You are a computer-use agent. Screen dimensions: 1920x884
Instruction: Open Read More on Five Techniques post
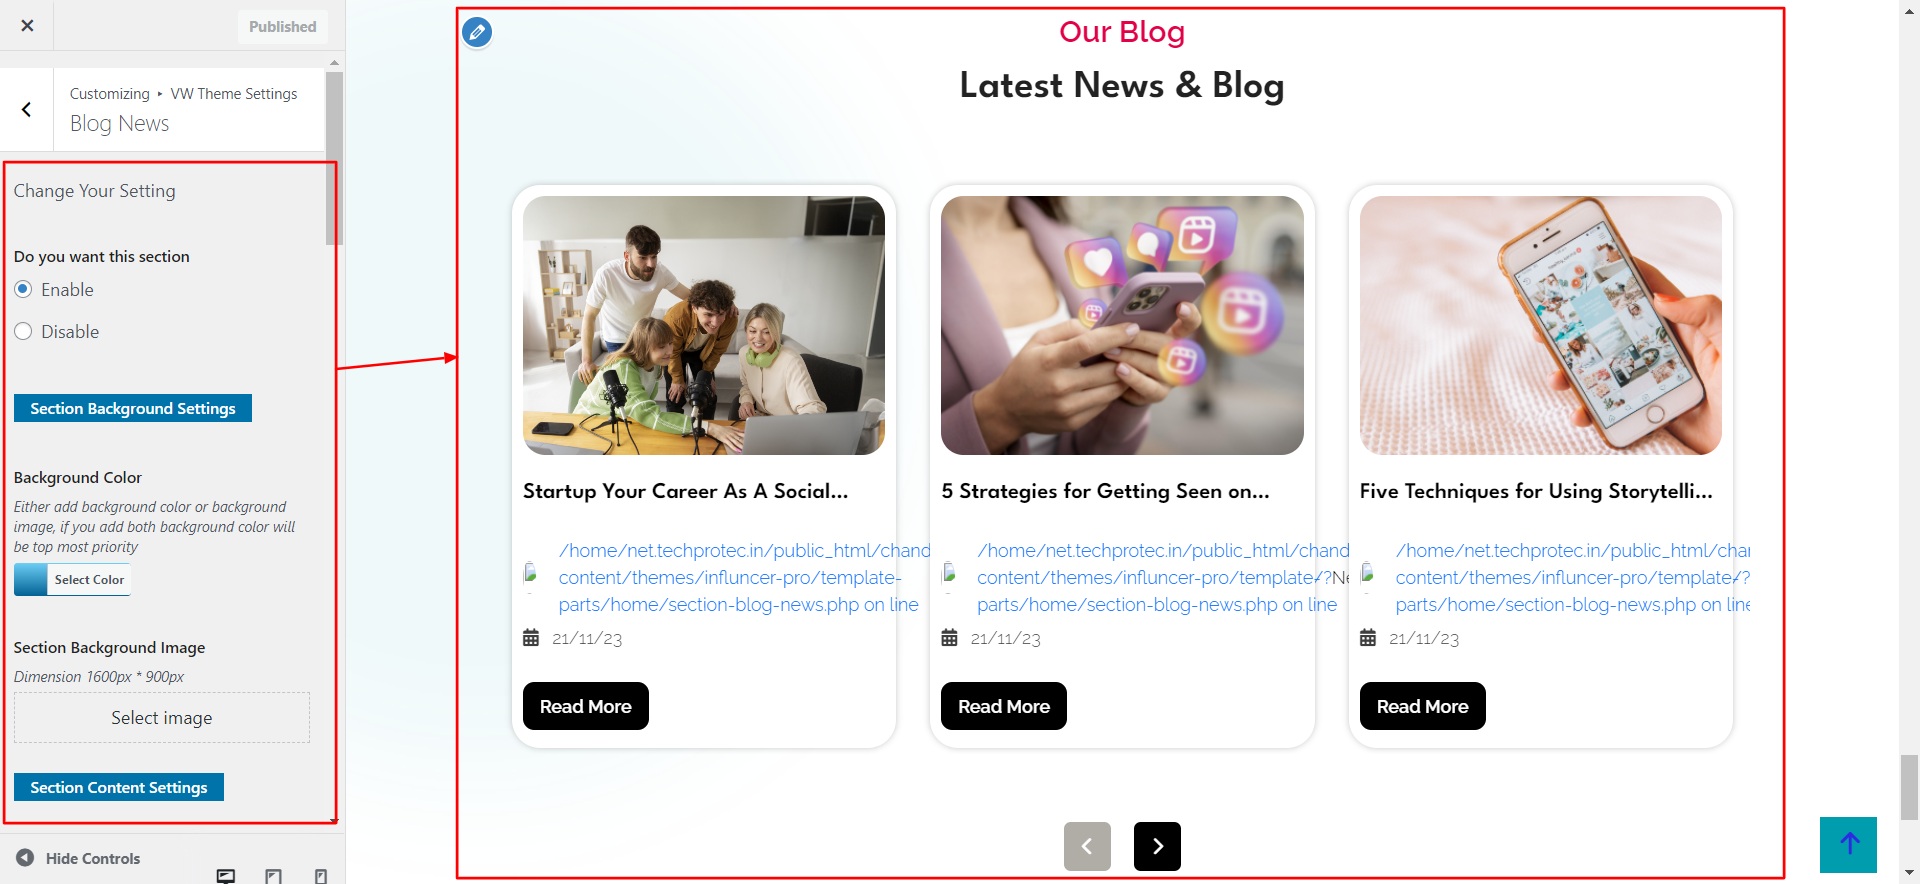[1422, 706]
